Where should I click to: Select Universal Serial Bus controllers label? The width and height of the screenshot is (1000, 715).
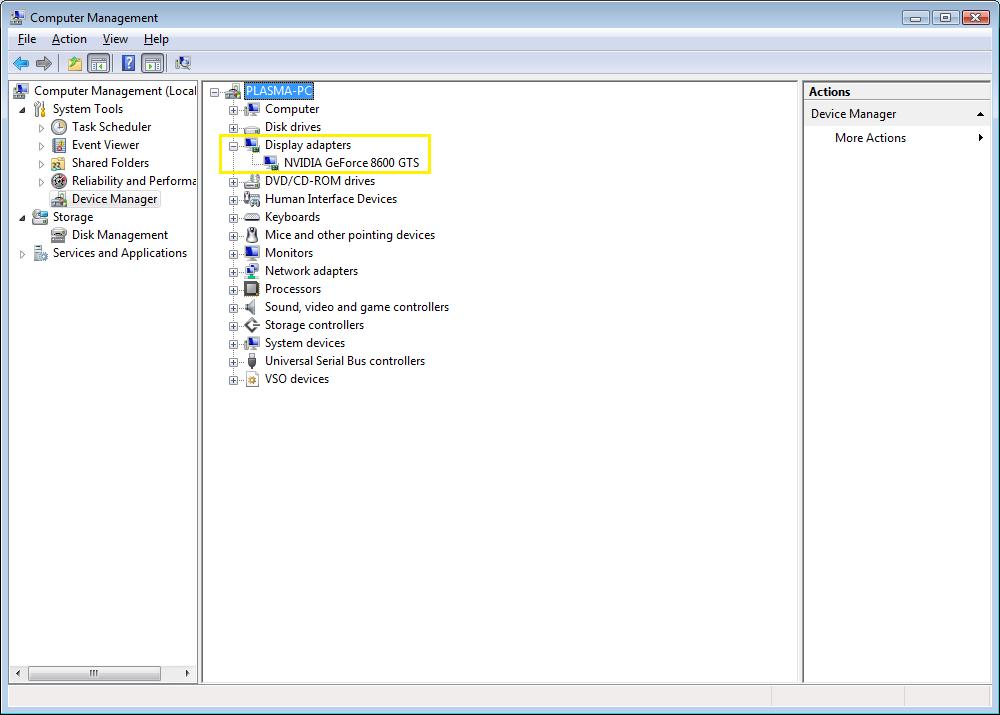click(344, 361)
